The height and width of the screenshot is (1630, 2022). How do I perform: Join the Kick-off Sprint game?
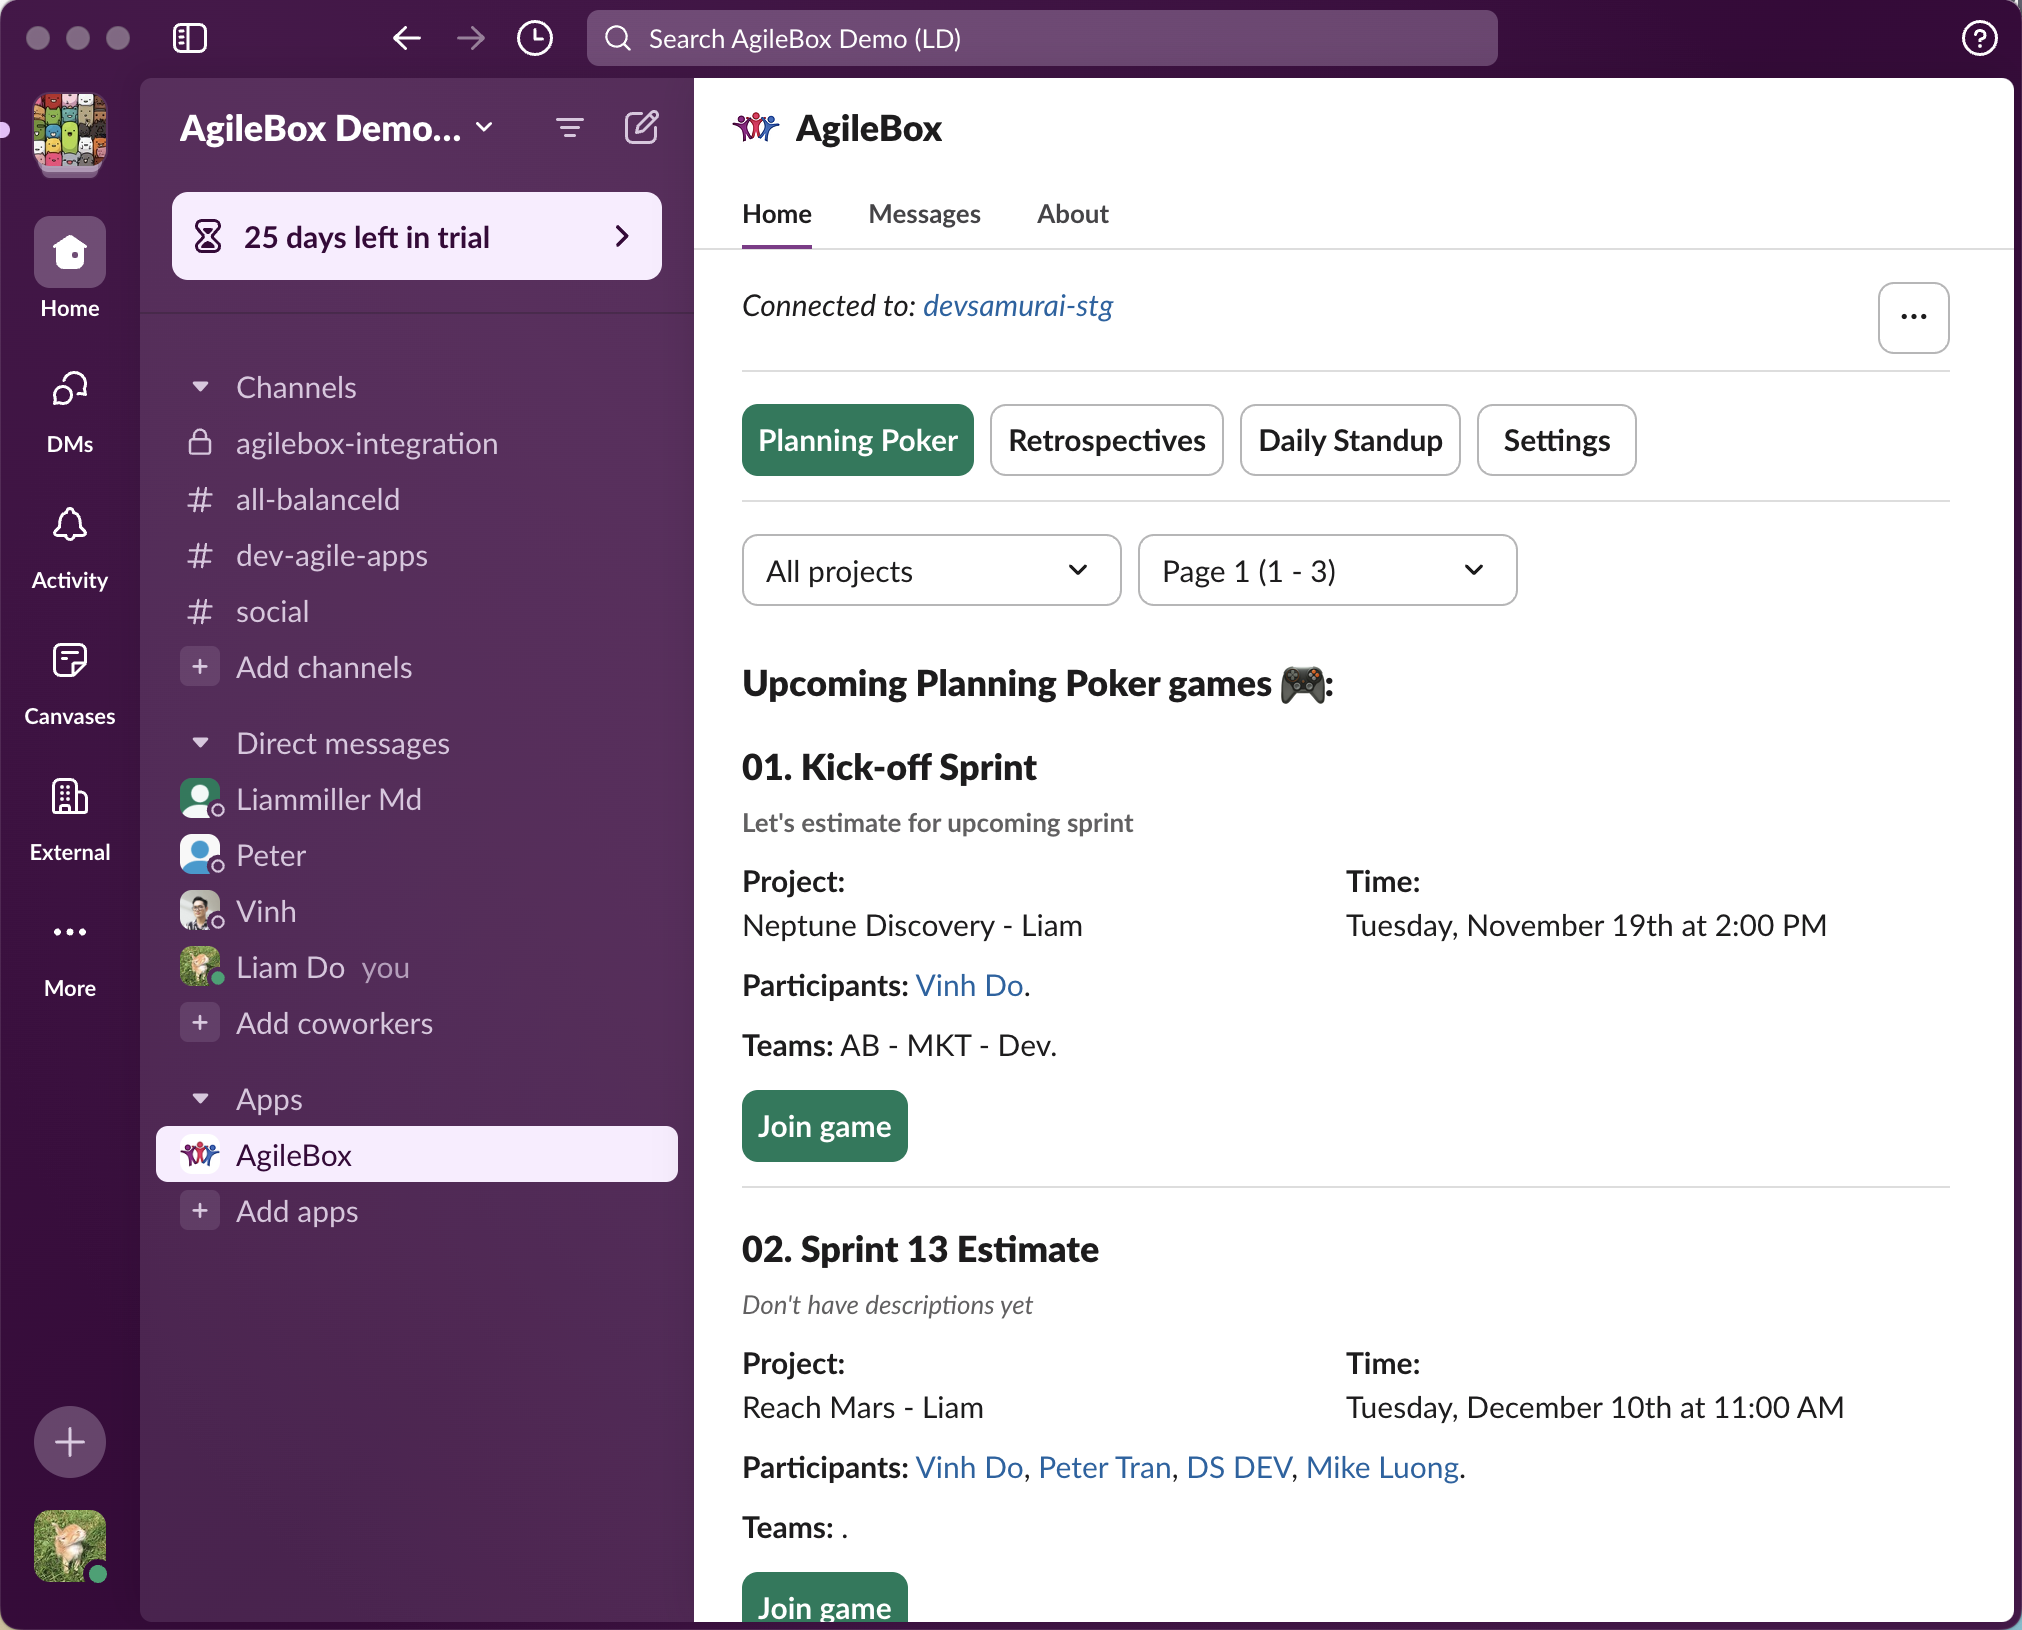point(824,1126)
